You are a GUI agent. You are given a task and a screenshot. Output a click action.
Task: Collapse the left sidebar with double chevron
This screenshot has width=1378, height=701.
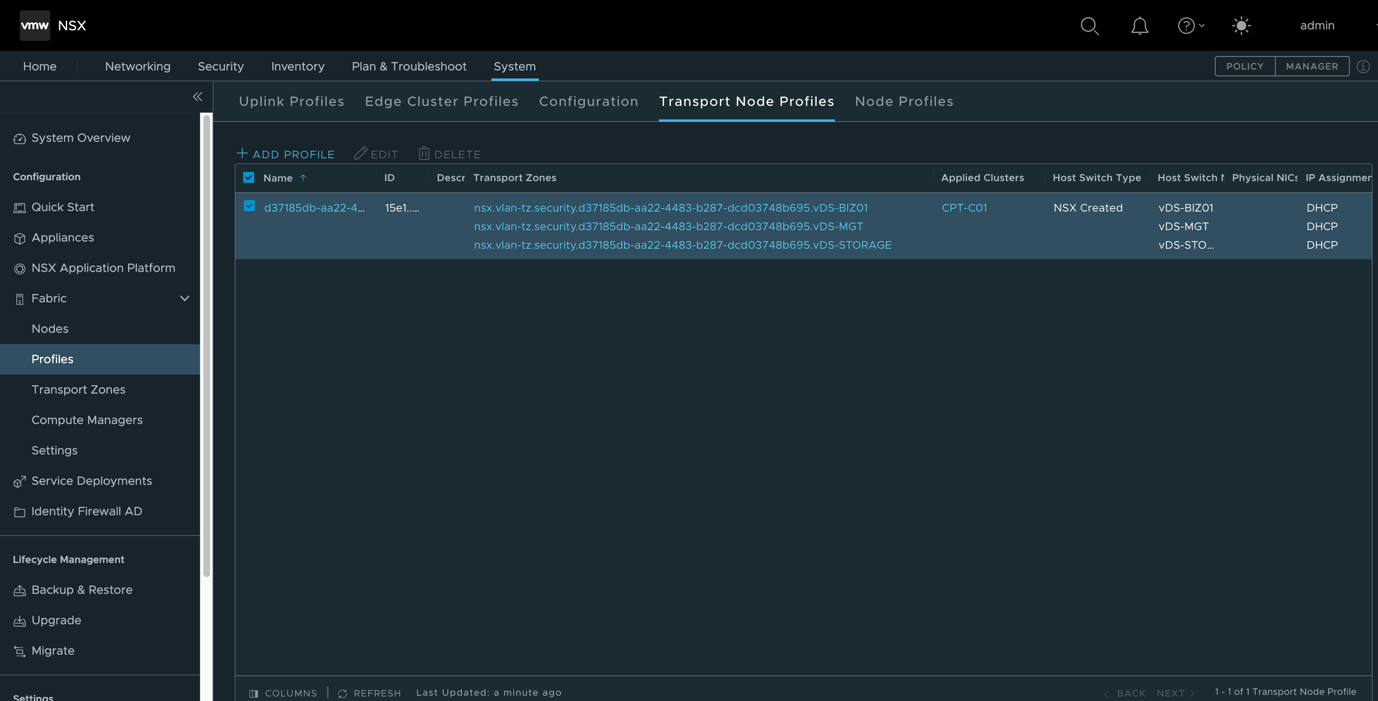click(197, 97)
